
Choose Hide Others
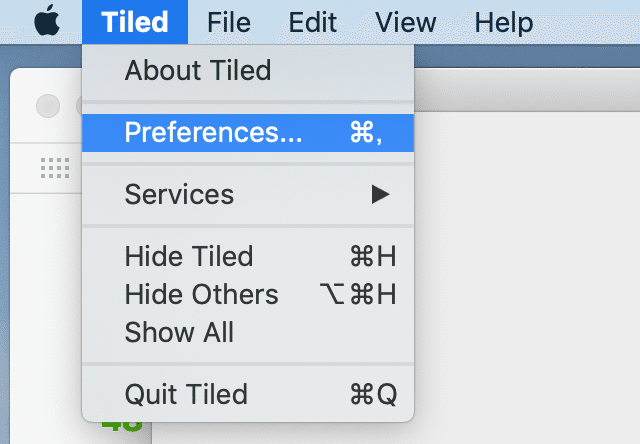click(201, 294)
